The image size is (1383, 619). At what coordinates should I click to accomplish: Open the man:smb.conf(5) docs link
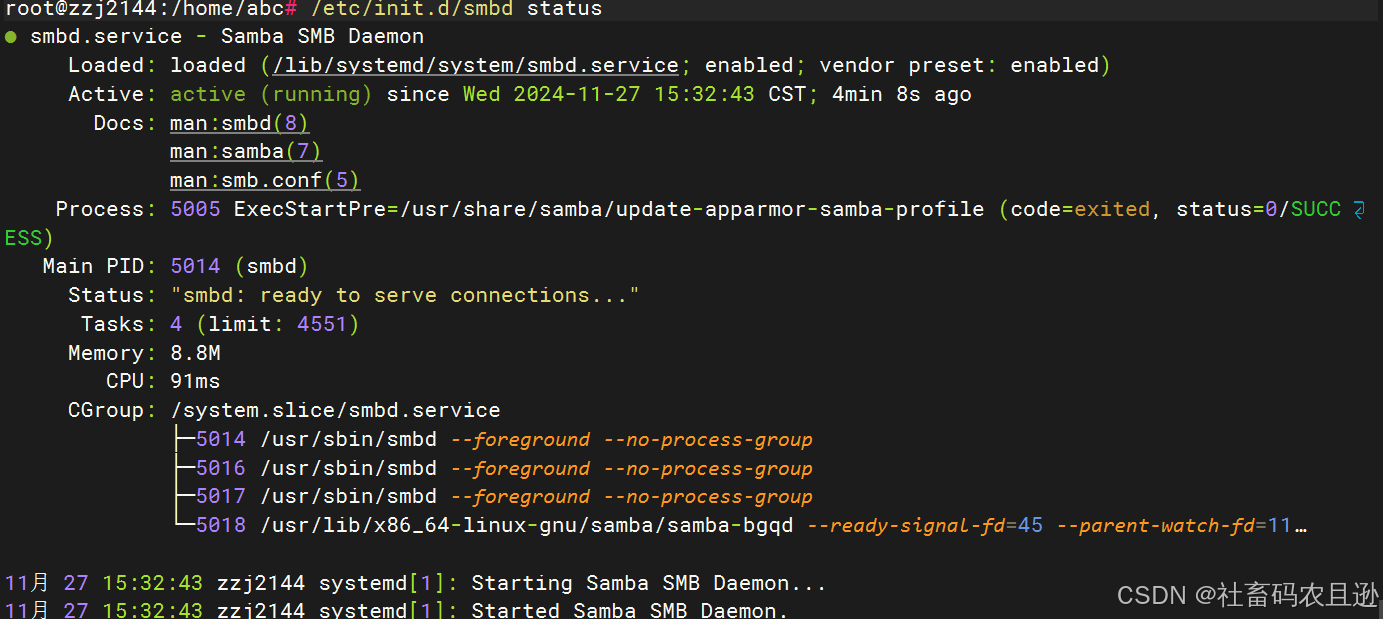(x=265, y=181)
